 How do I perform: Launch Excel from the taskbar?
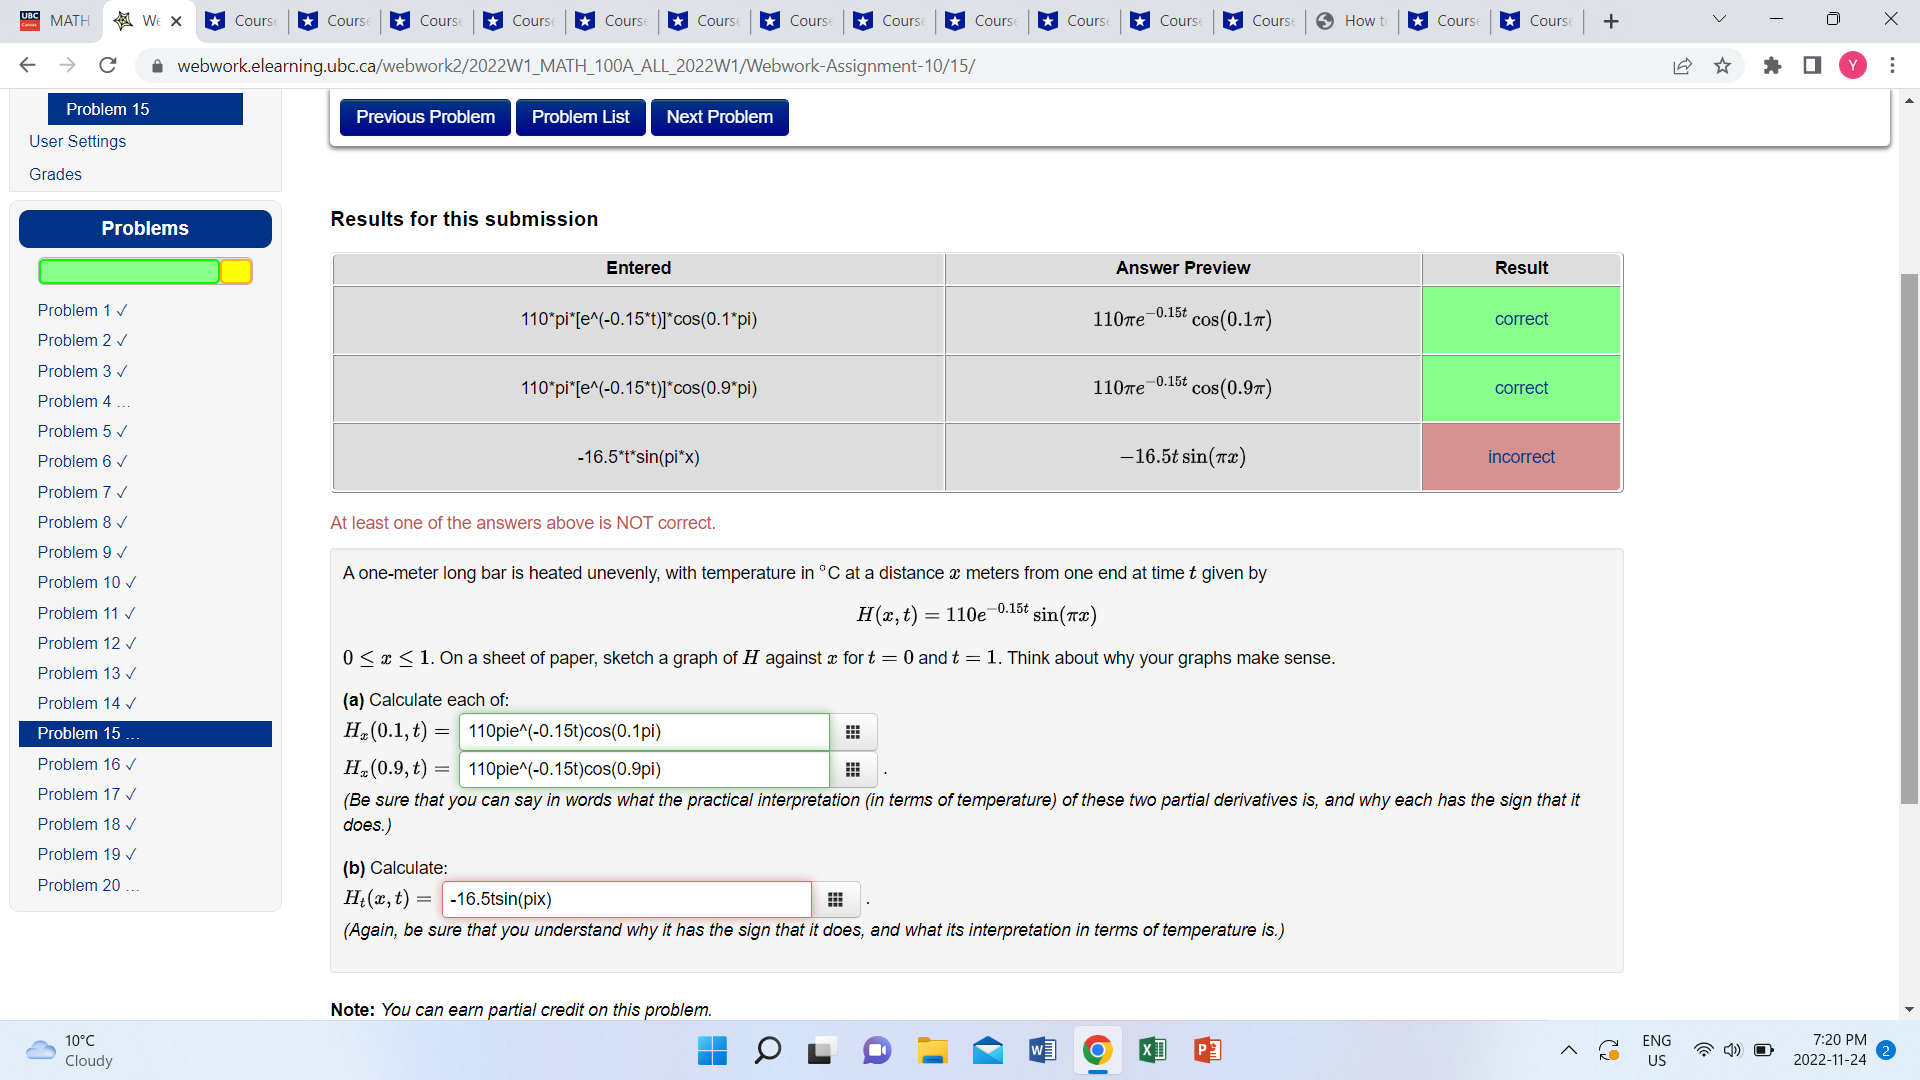click(x=1151, y=1050)
